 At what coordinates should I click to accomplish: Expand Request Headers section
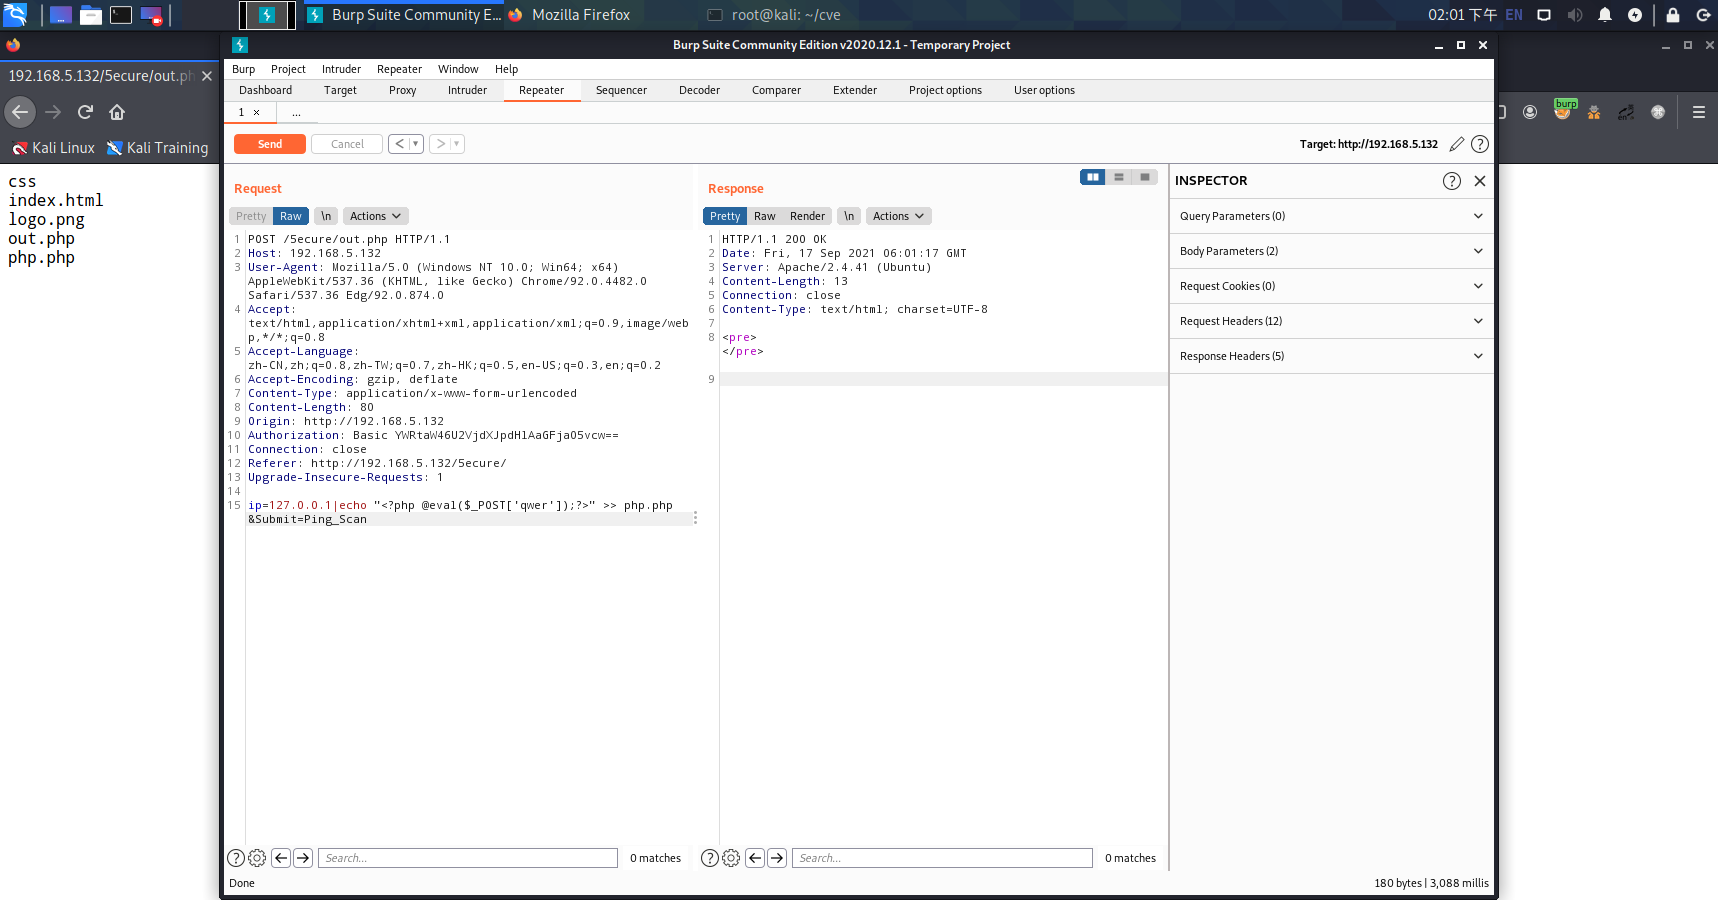coord(1332,321)
